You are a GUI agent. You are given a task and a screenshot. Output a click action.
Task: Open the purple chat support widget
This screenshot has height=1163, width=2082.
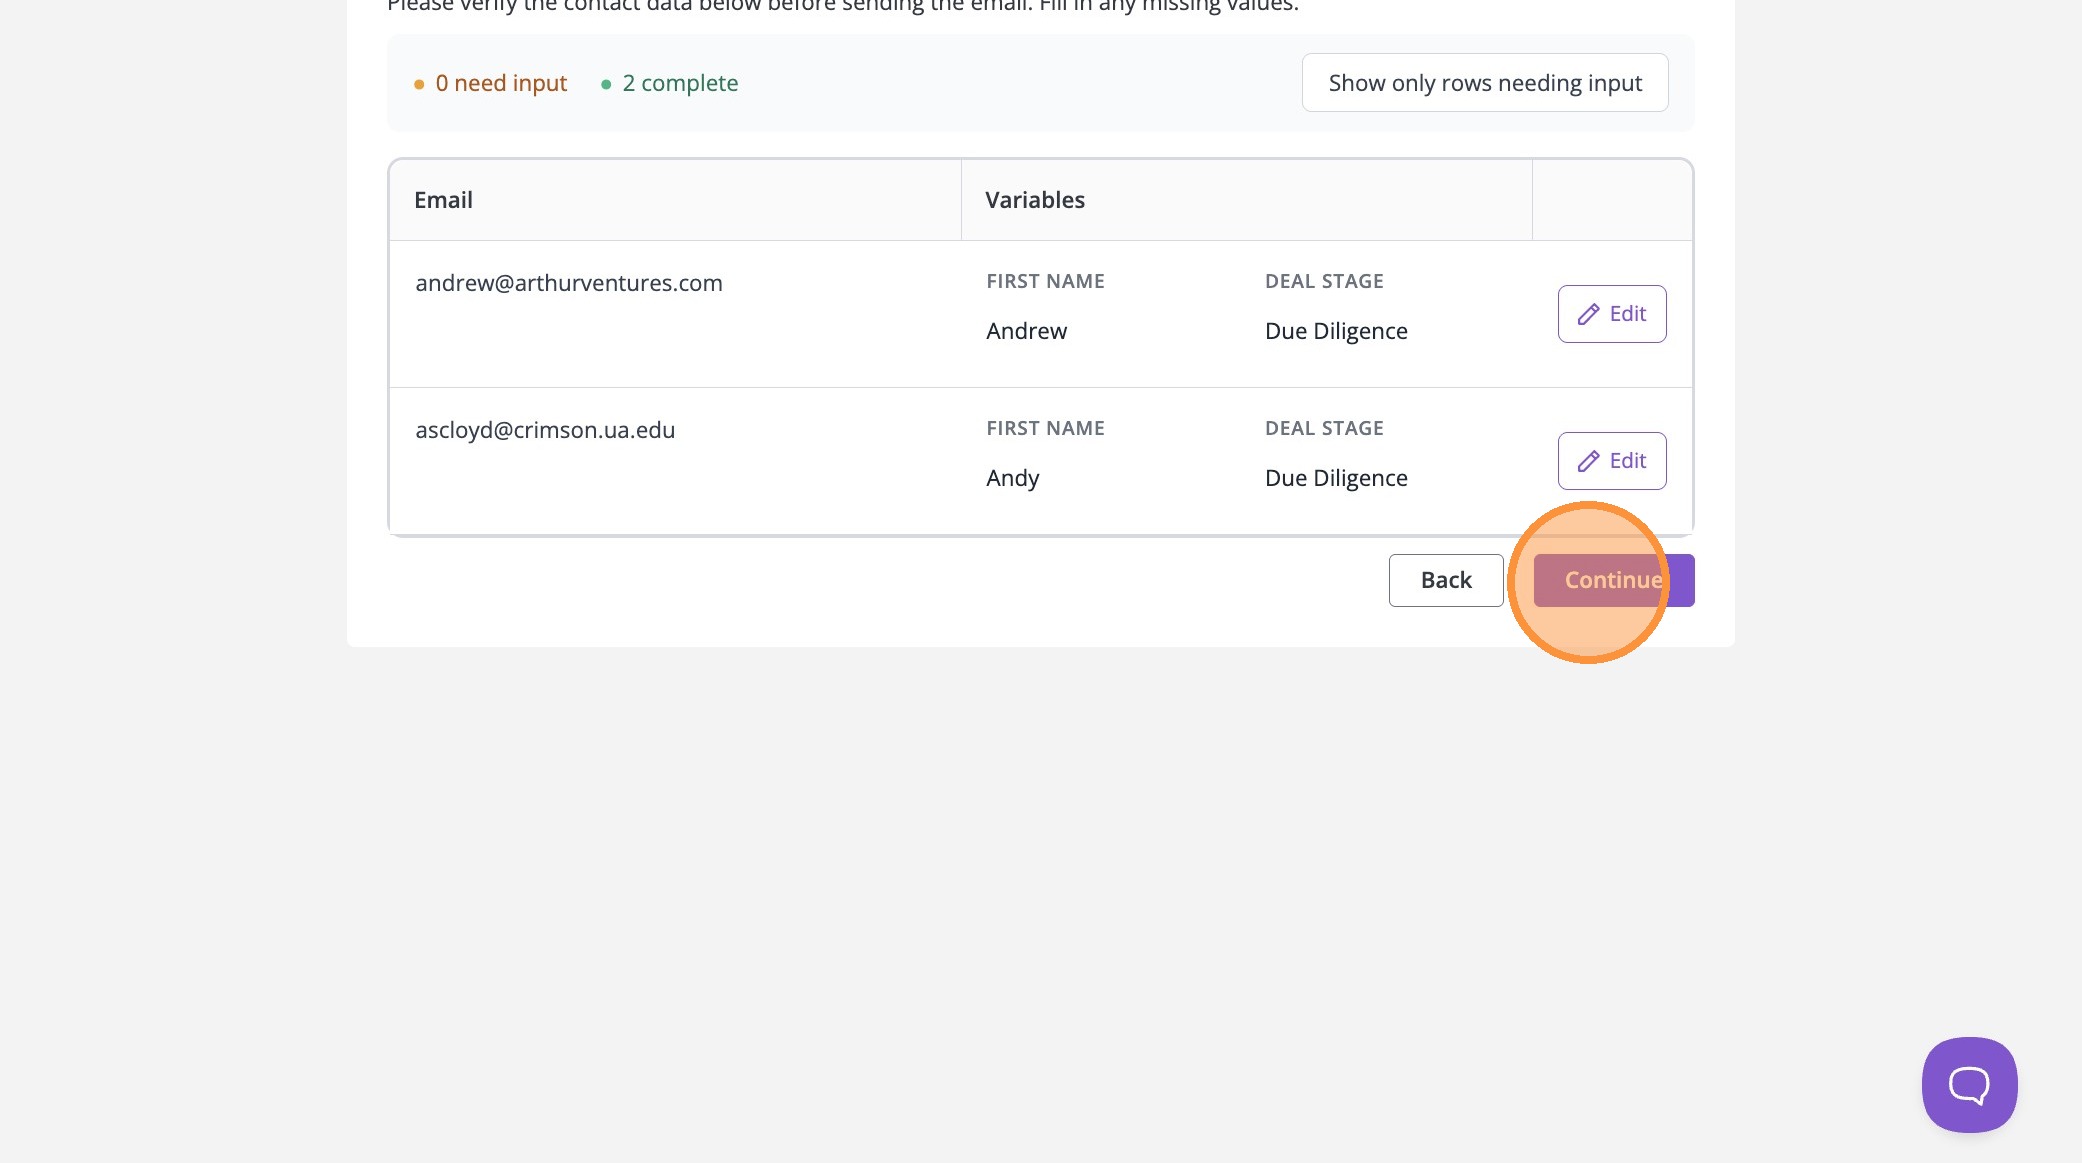click(x=1968, y=1085)
